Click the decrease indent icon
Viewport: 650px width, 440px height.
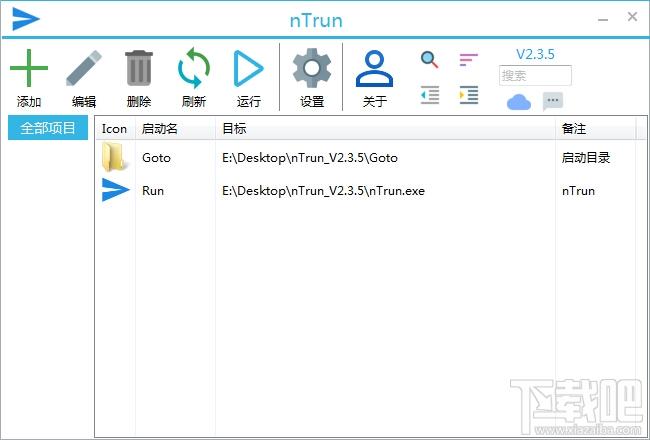(x=429, y=95)
